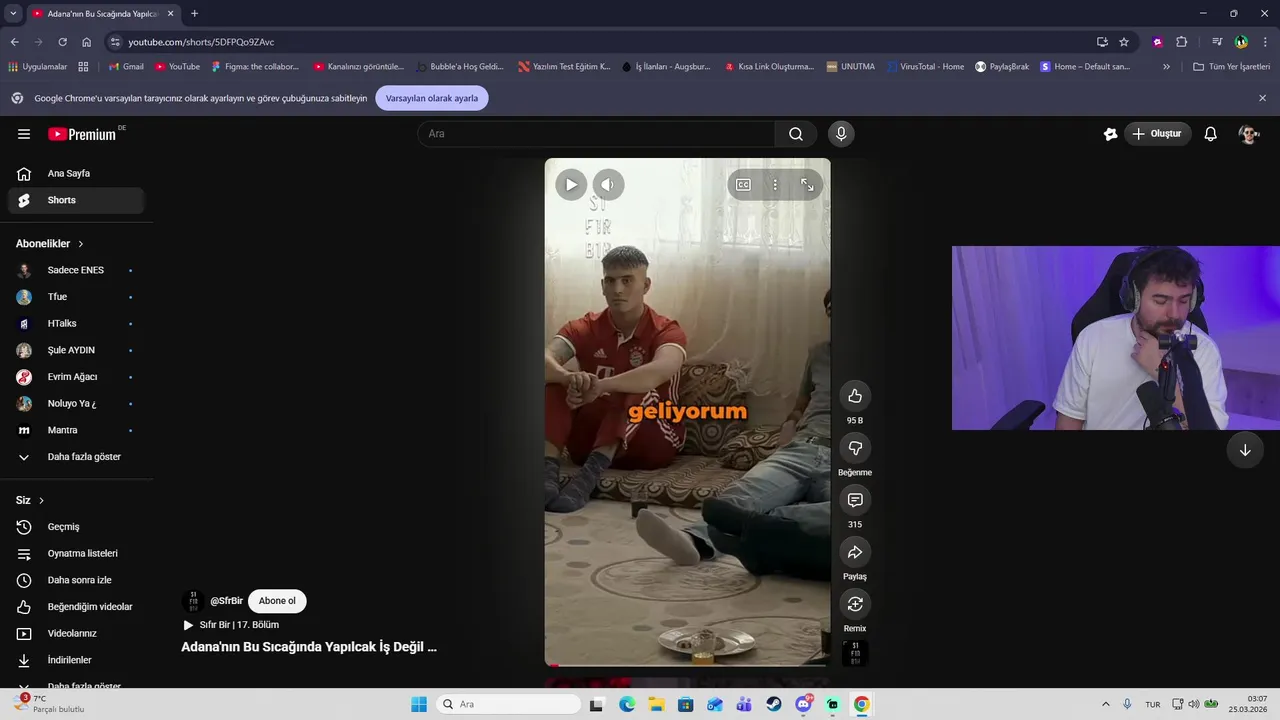
Task: Go to Ana Sayfa in sidebar
Action: point(76,174)
